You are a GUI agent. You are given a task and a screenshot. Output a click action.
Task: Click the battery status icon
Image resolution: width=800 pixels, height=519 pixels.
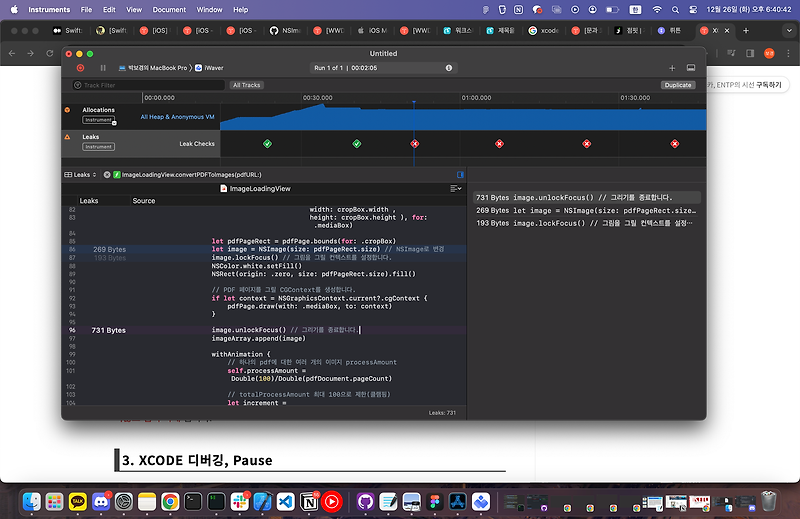click(612, 9)
